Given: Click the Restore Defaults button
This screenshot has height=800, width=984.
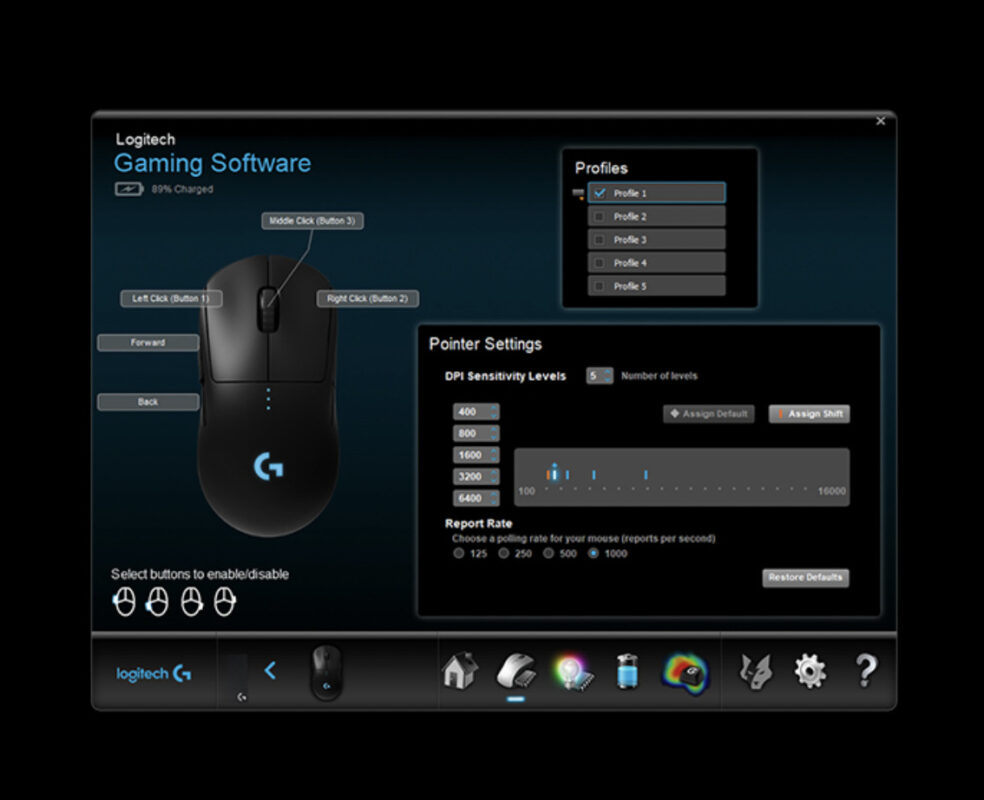Looking at the screenshot, I should point(805,577).
